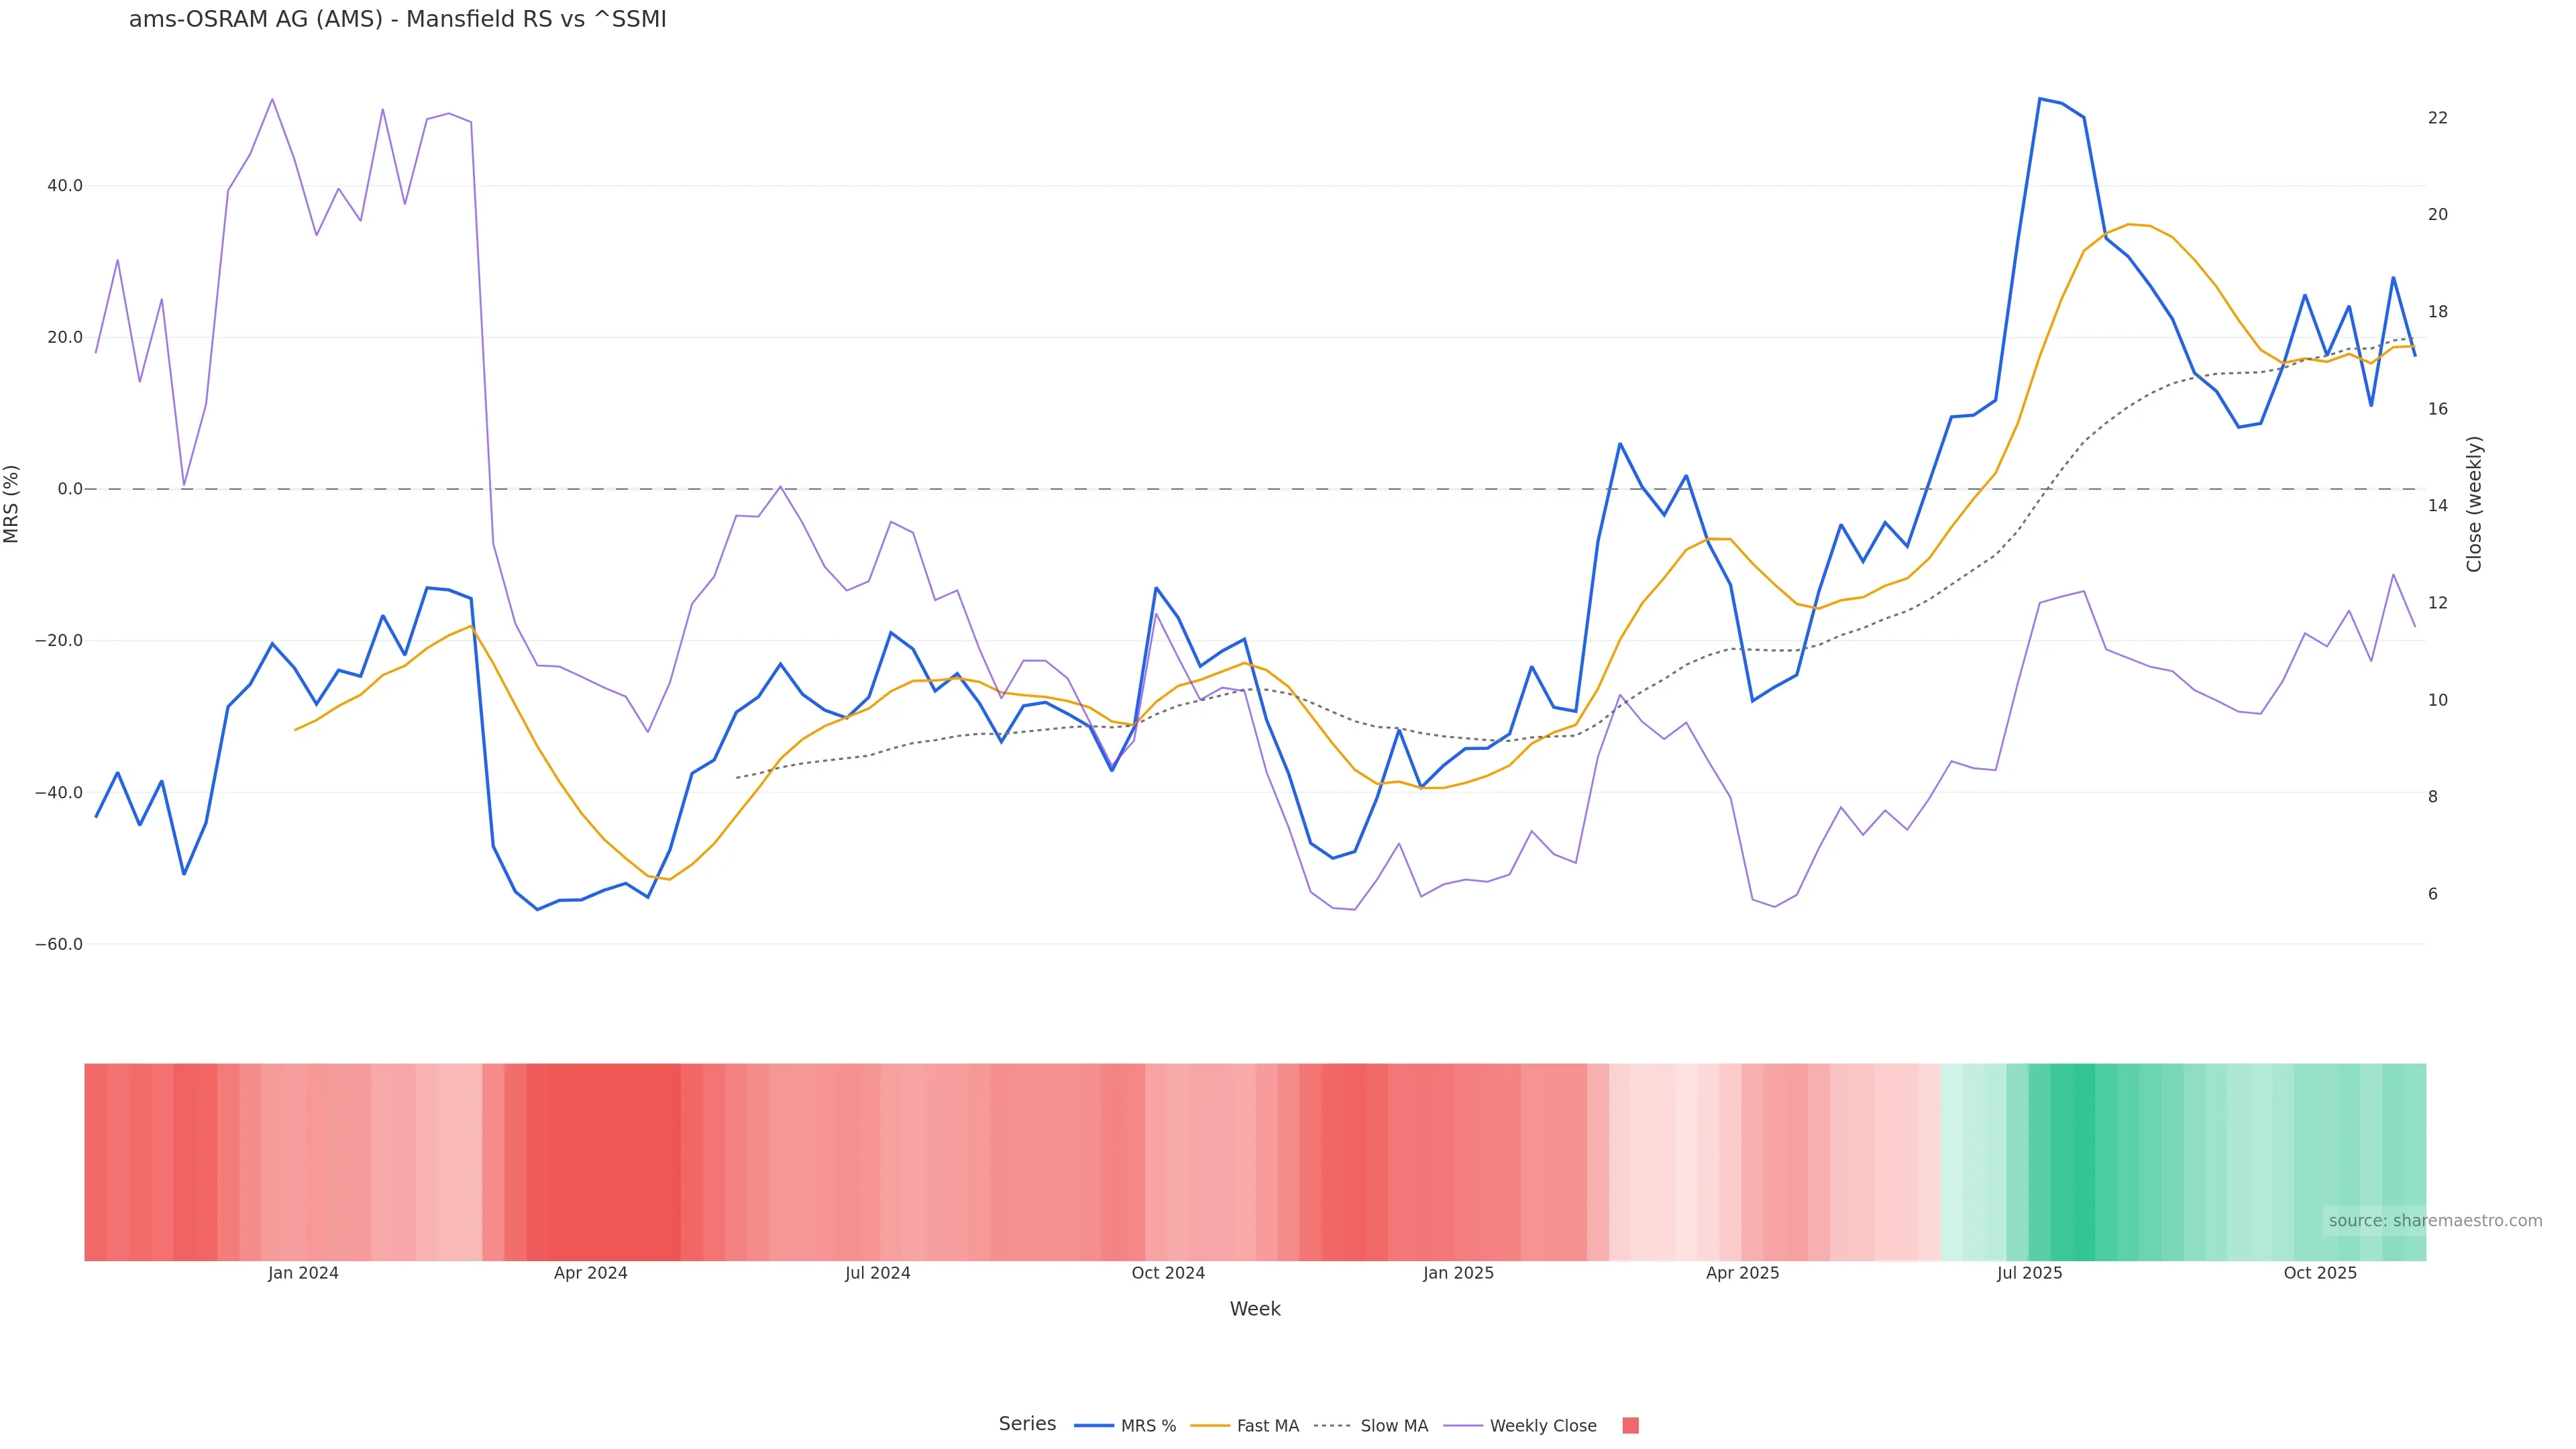
Task: Hide the Weekly Close legend series
Action: pyautogui.click(x=1521, y=1426)
